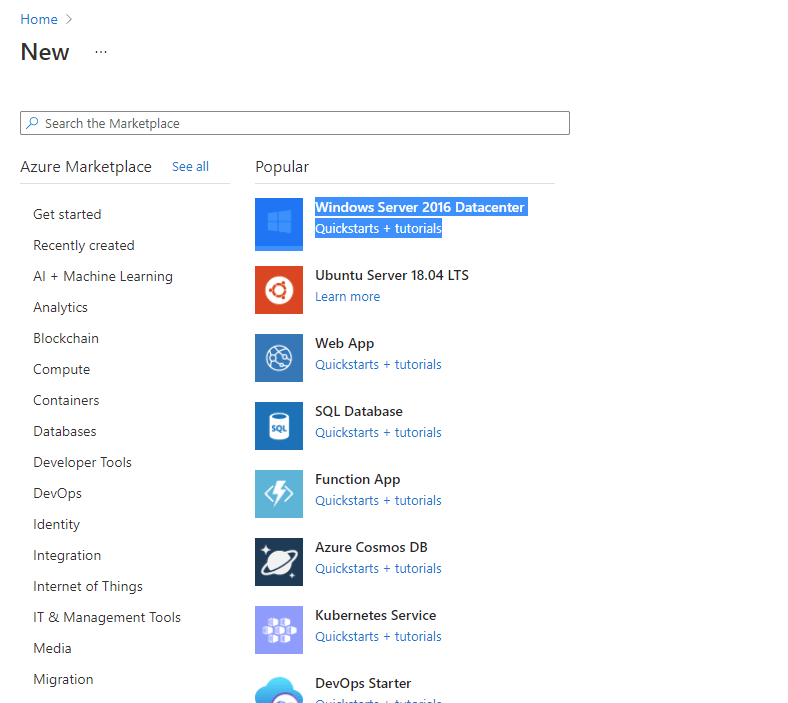This screenshot has height=703, width=788.
Task: Click the breadcrumb chevron after Home
Action: tap(69, 19)
